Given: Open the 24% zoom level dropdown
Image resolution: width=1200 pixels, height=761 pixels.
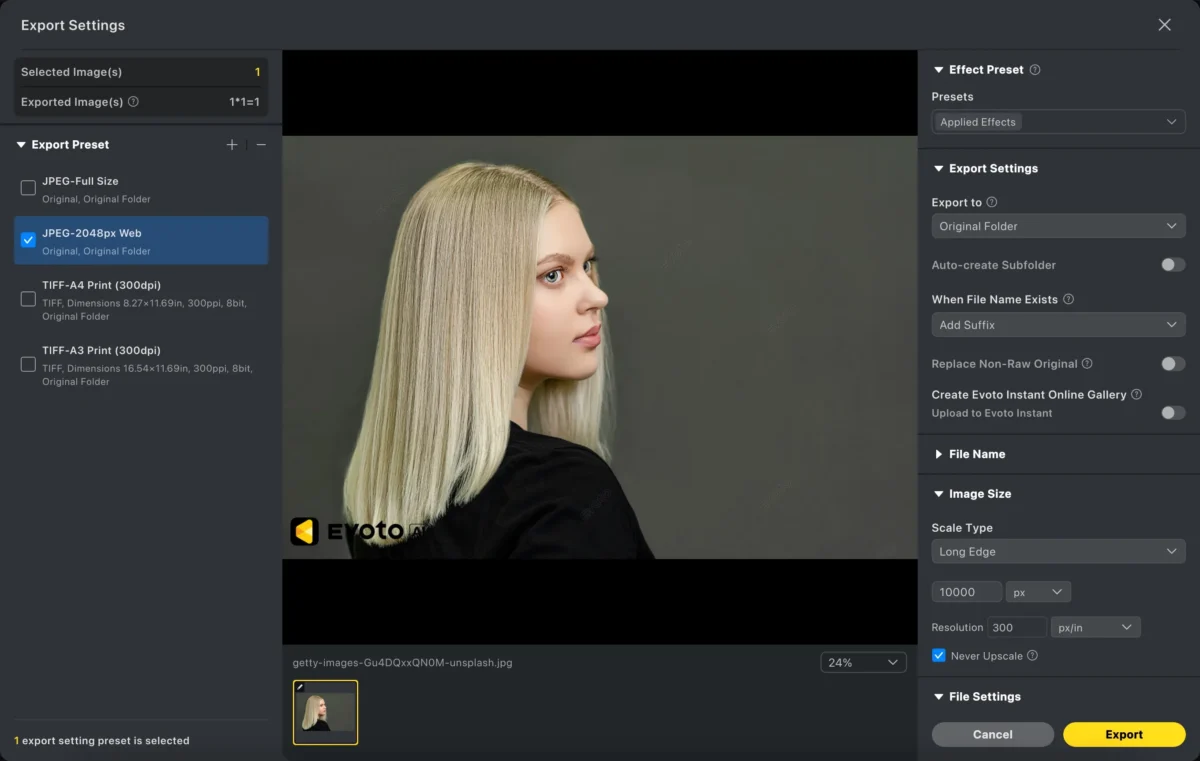Looking at the screenshot, I should click(x=863, y=662).
